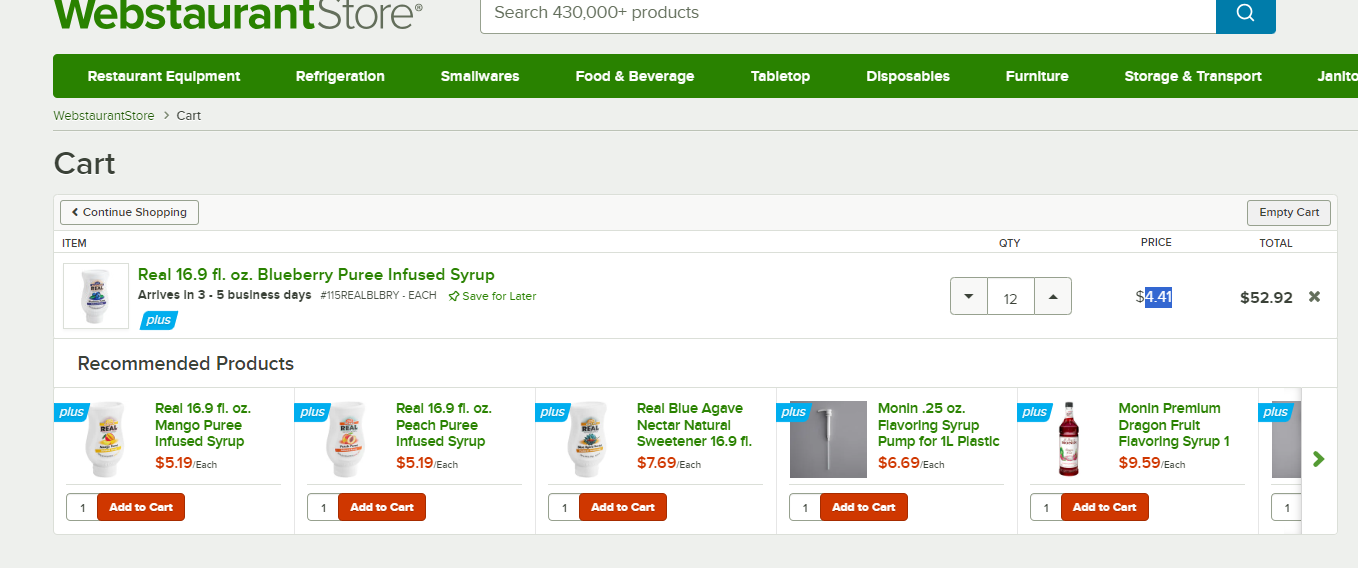Add Monin Dragon Fruit syrup to cart
Screen dimensions: 1358x568
tap(1105, 507)
